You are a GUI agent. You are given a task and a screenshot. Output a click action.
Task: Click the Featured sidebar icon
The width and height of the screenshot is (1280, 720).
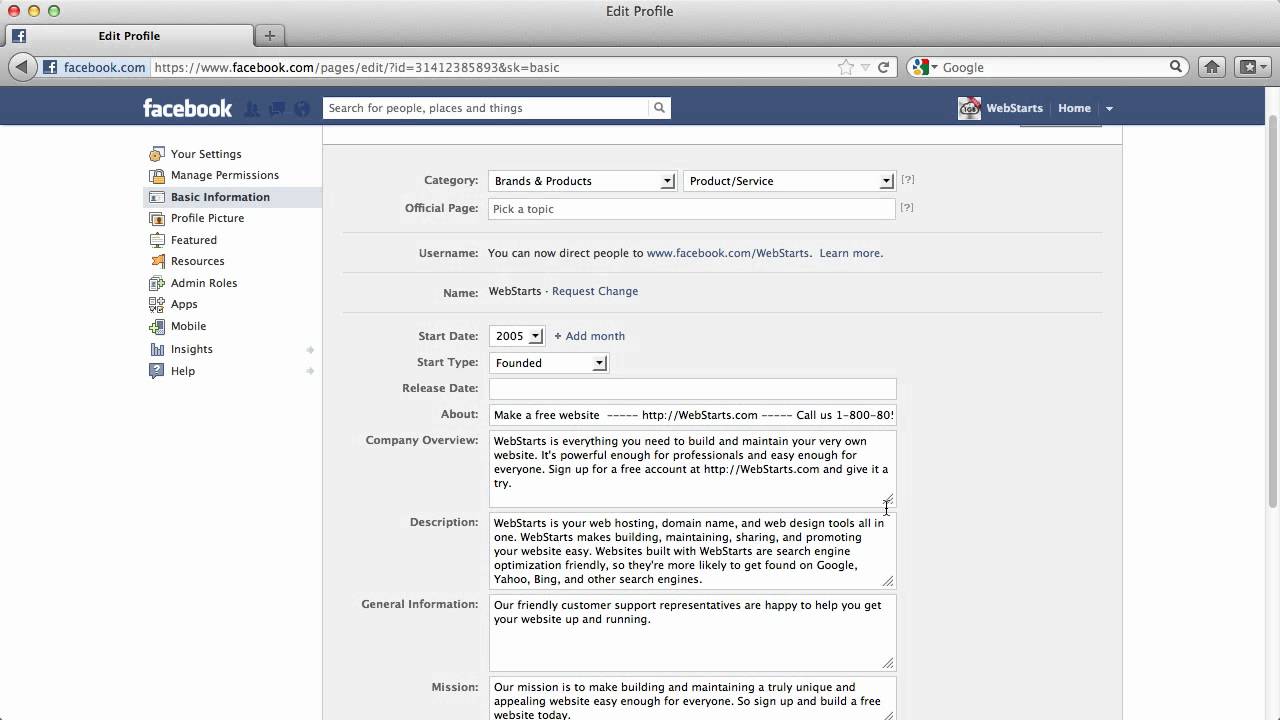coord(157,240)
